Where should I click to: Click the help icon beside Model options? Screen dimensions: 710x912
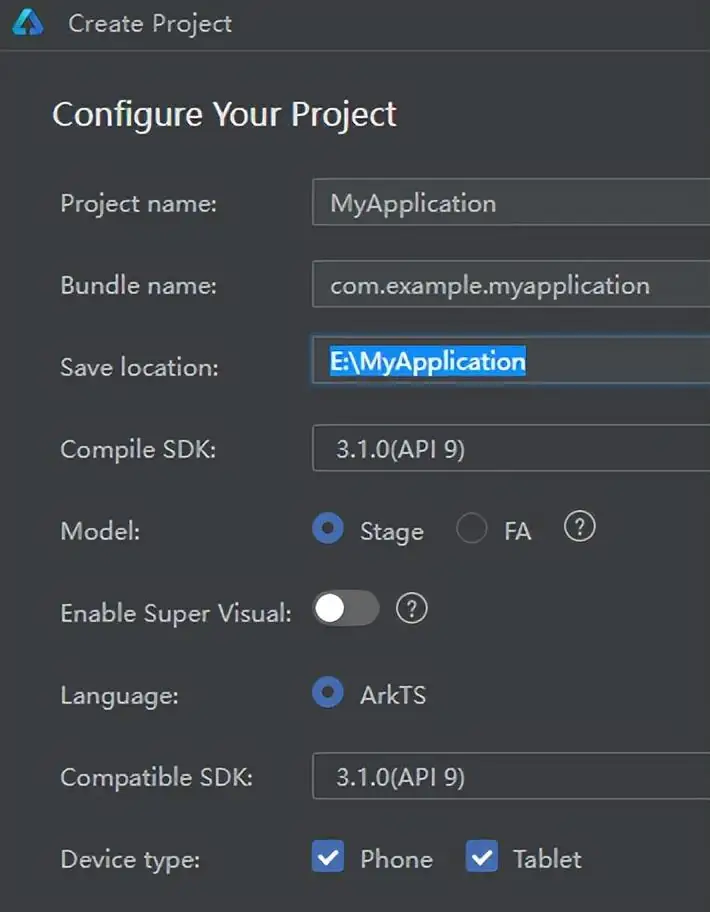point(579,526)
